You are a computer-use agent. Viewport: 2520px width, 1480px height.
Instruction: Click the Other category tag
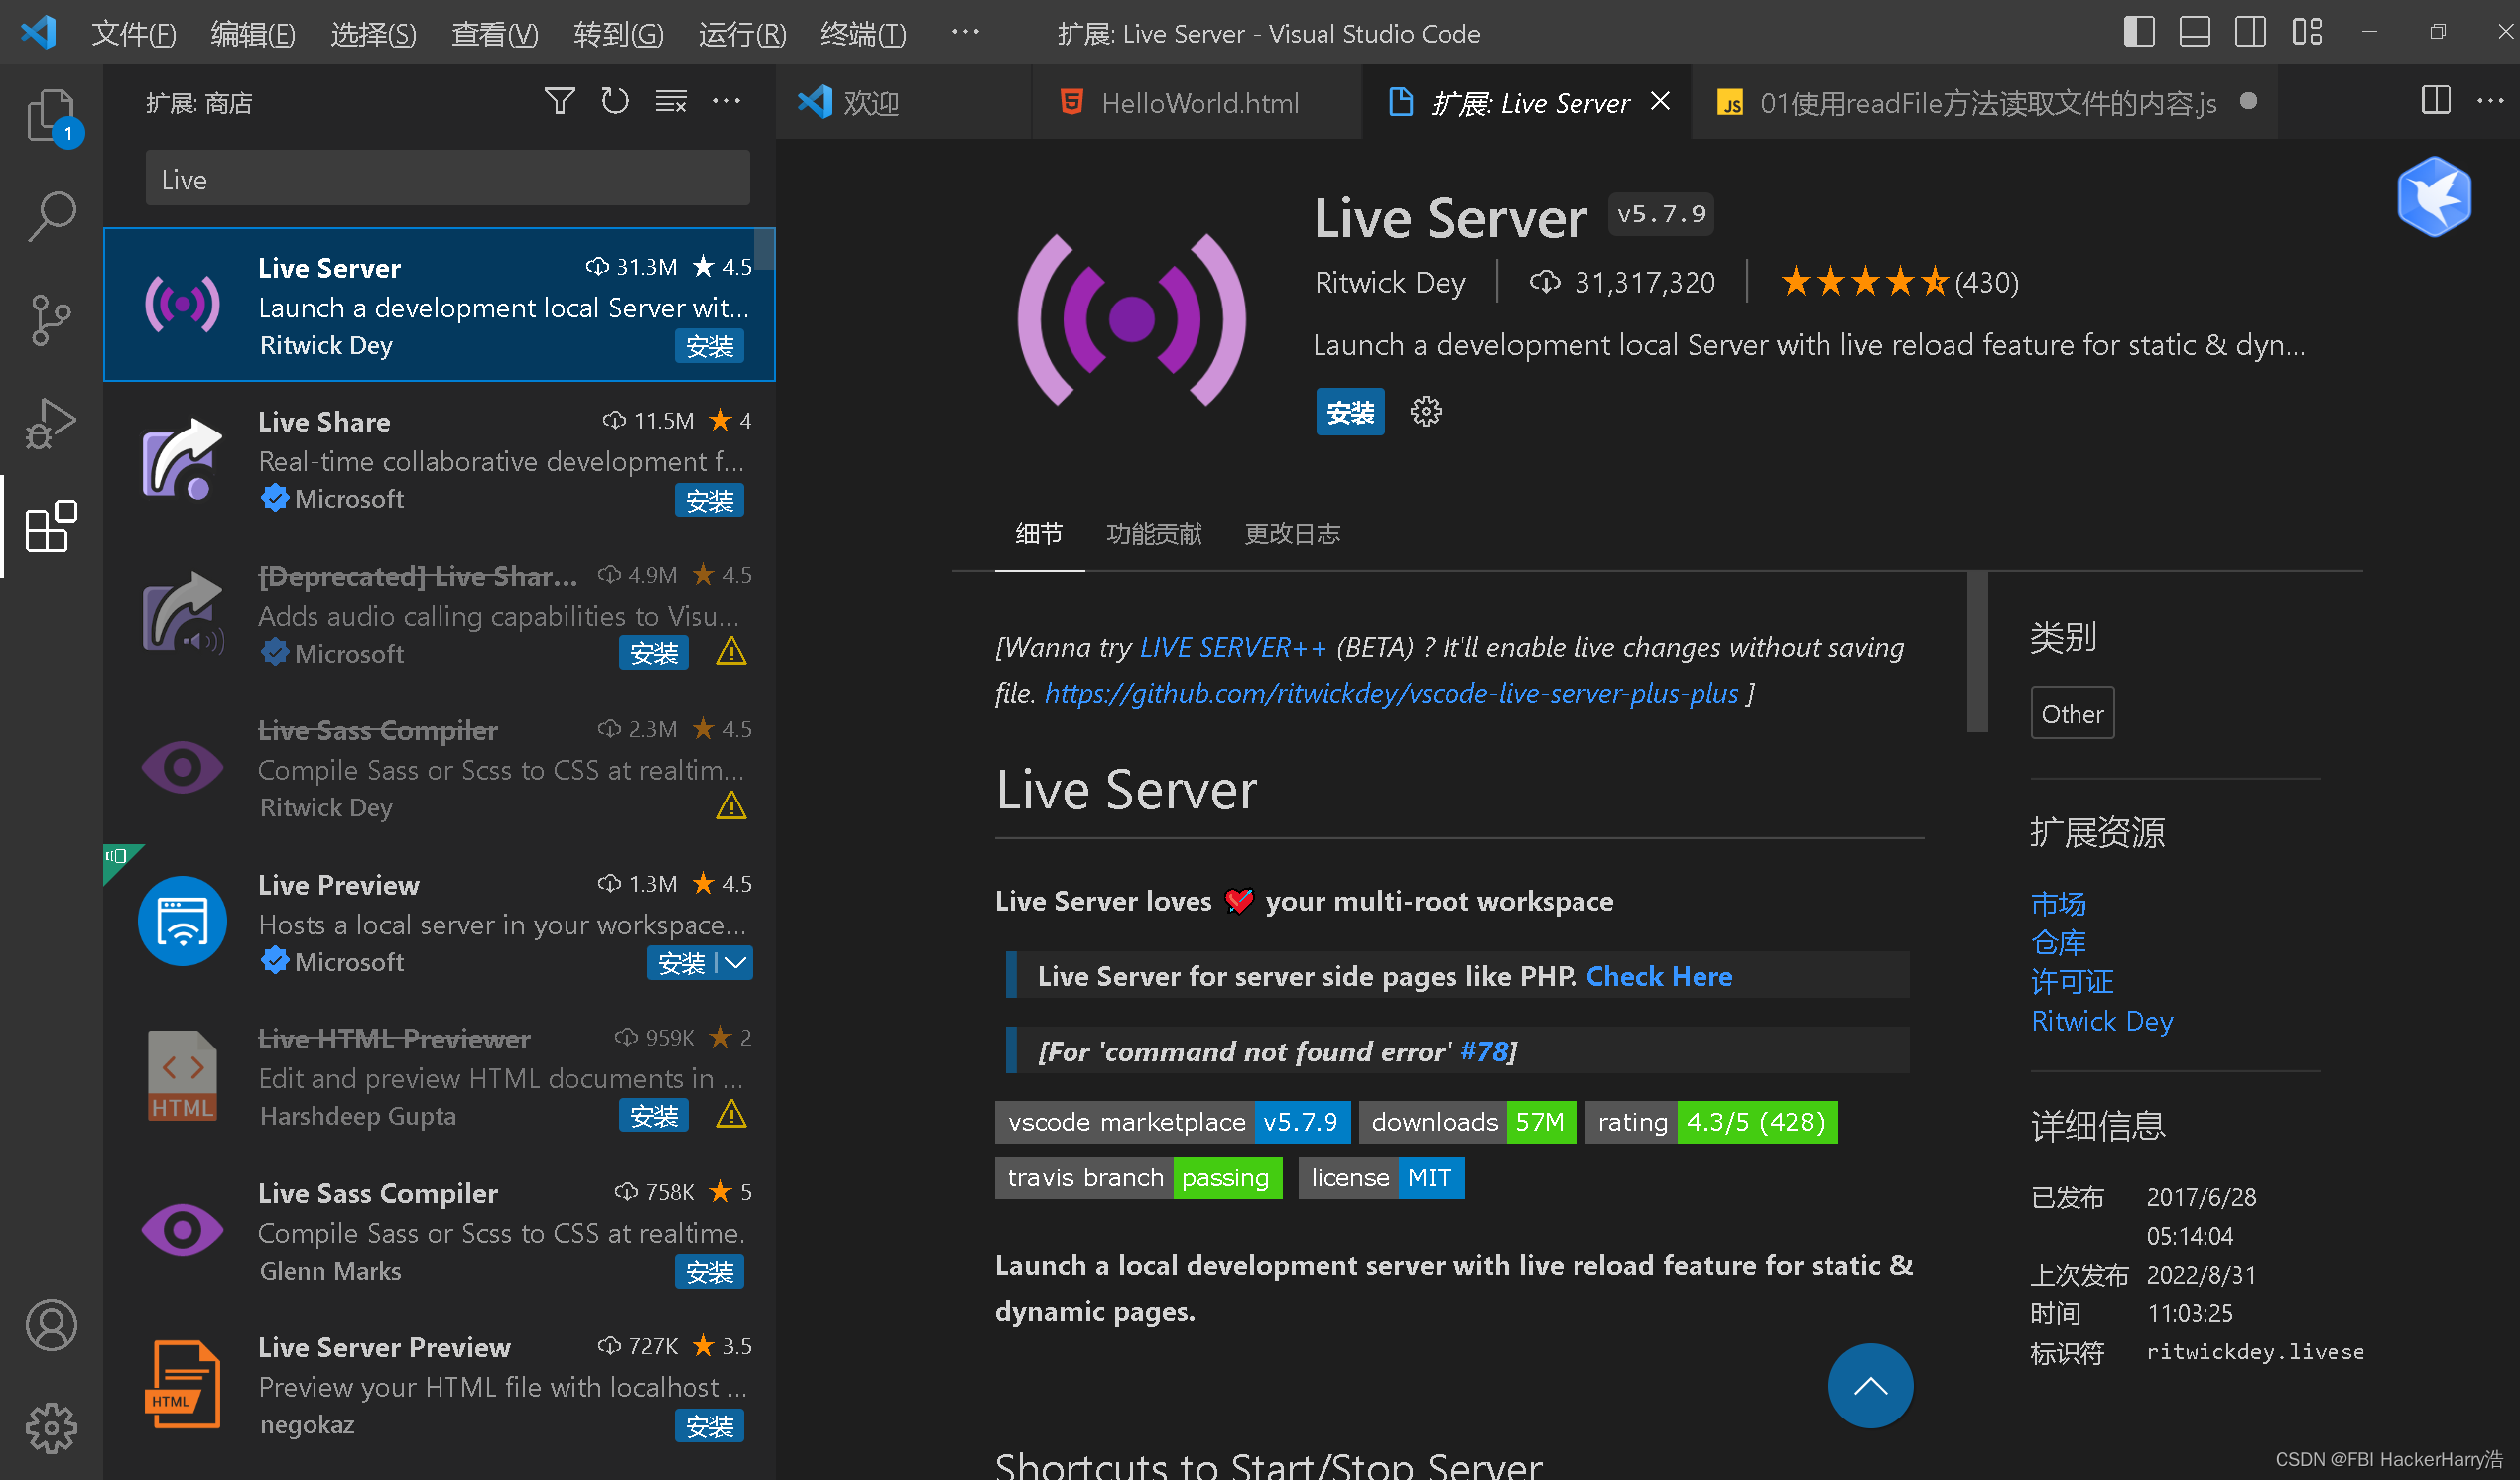pyautogui.click(x=2072, y=714)
